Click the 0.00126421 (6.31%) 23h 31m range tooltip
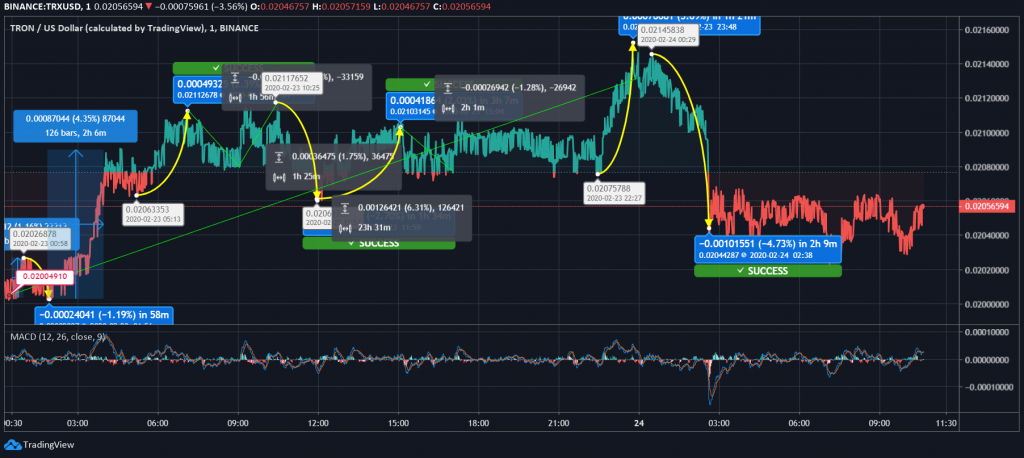The width and height of the screenshot is (1024, 458). point(402,218)
